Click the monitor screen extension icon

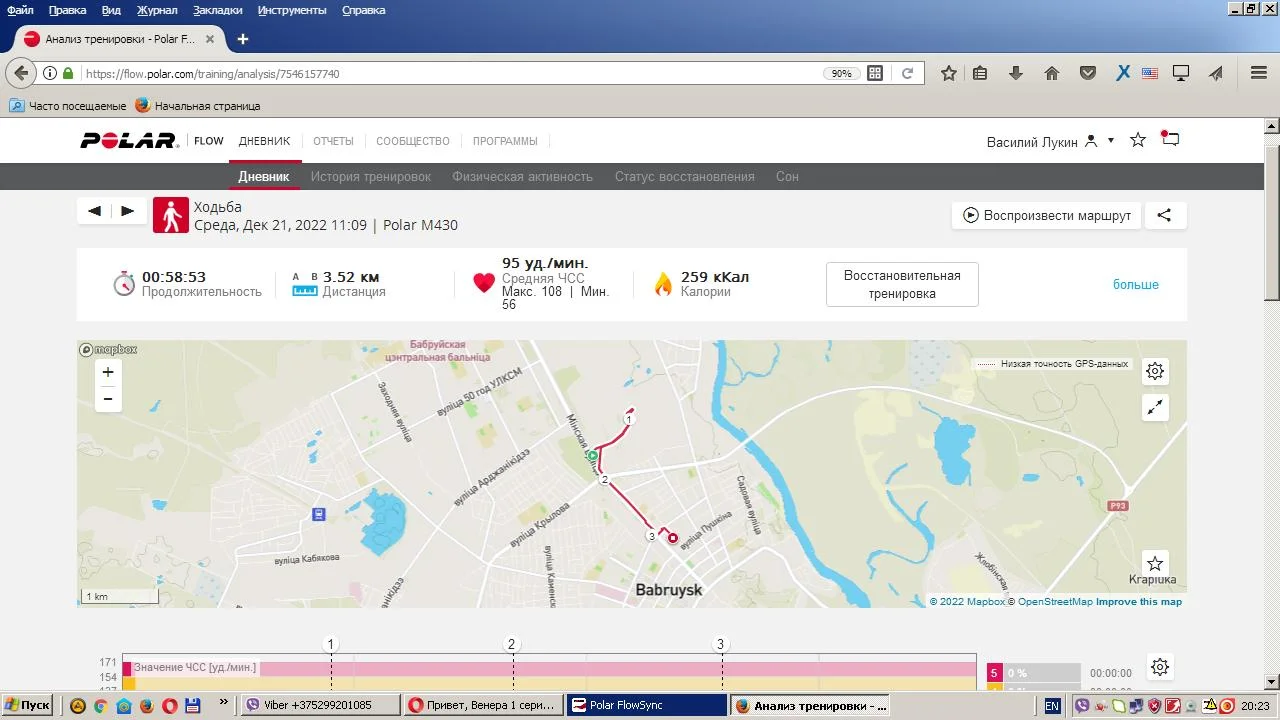[1181, 73]
